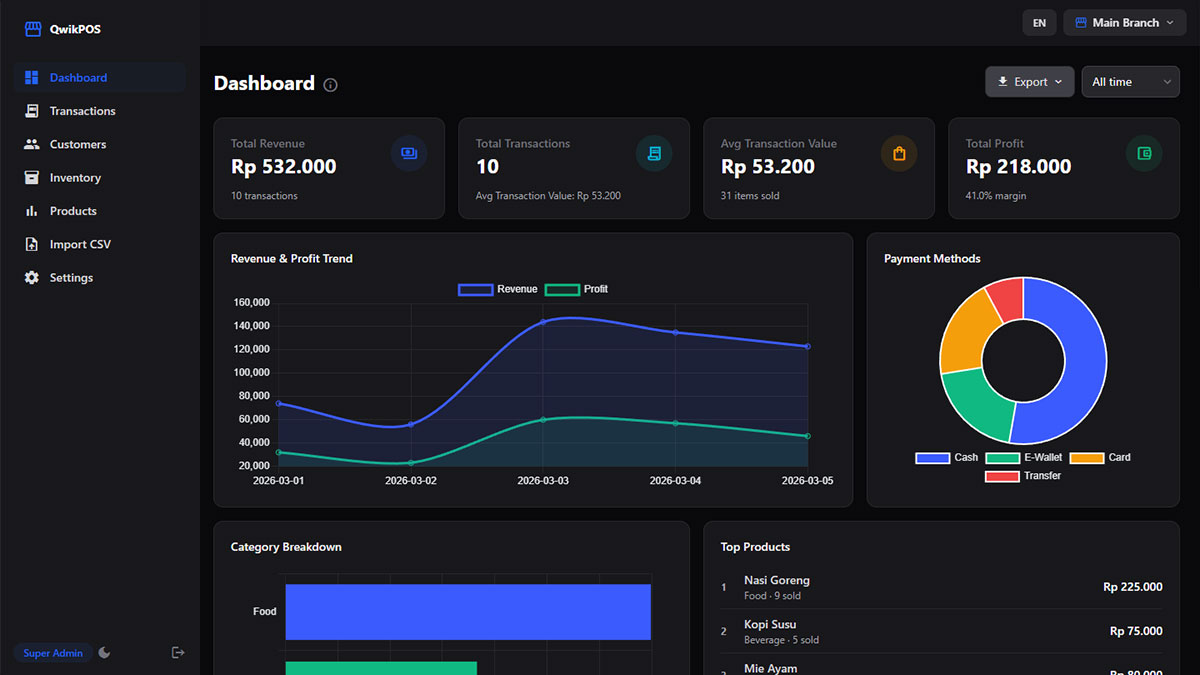
Task: Click the Category Breakdown heading
Action: 286,547
